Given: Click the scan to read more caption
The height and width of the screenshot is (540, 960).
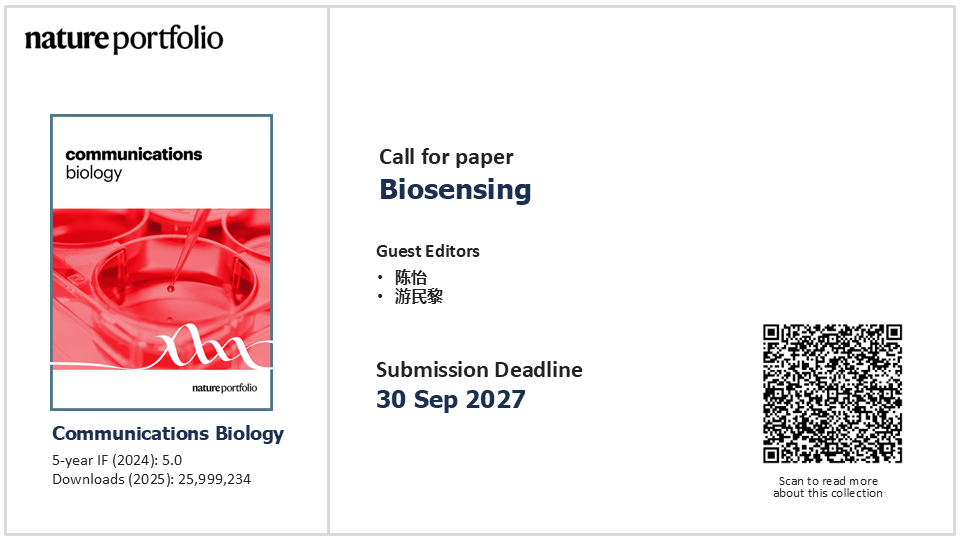Looking at the screenshot, I should pos(828,487).
